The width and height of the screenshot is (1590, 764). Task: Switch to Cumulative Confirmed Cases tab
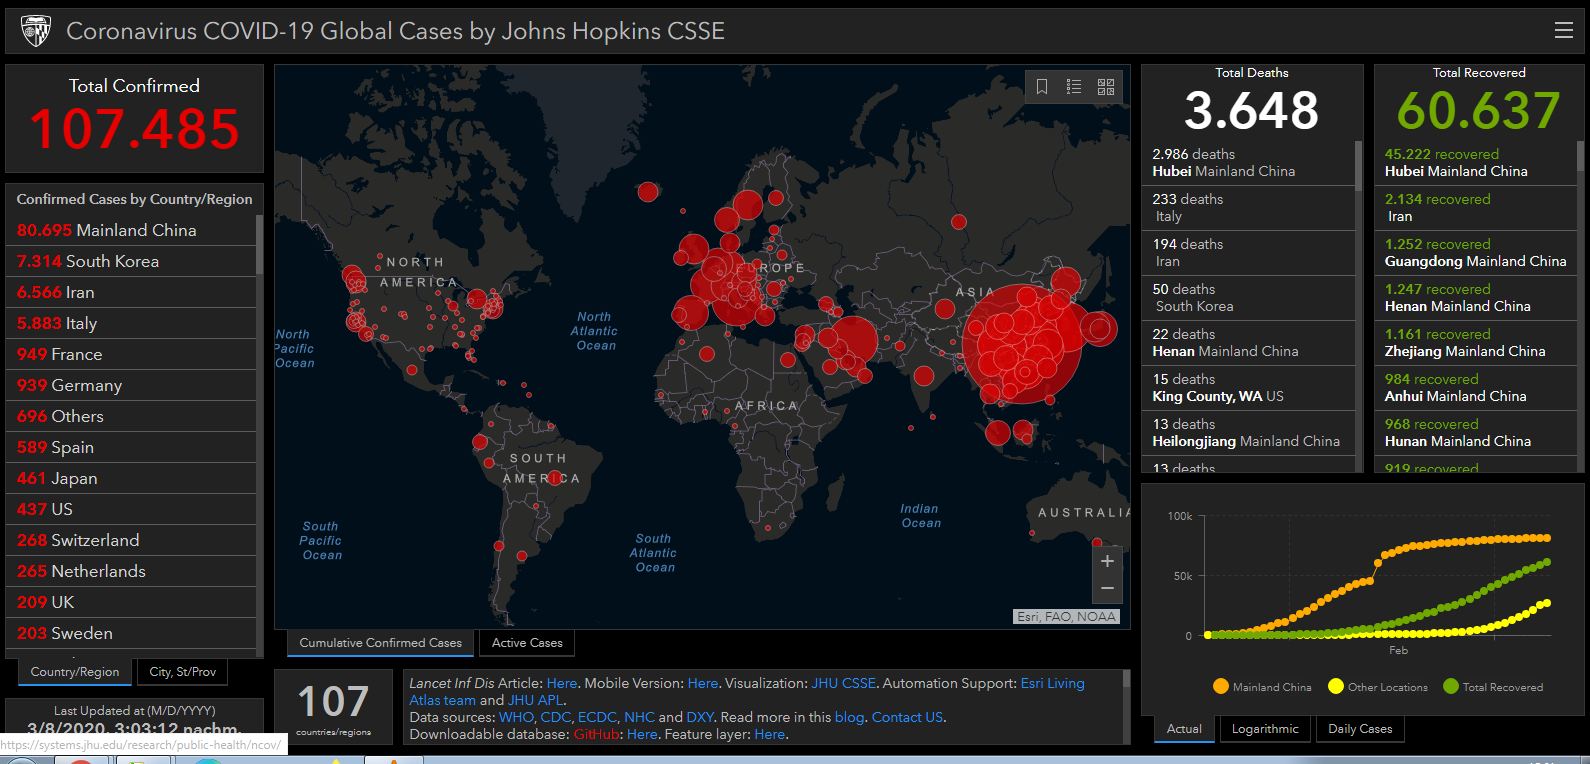(381, 643)
